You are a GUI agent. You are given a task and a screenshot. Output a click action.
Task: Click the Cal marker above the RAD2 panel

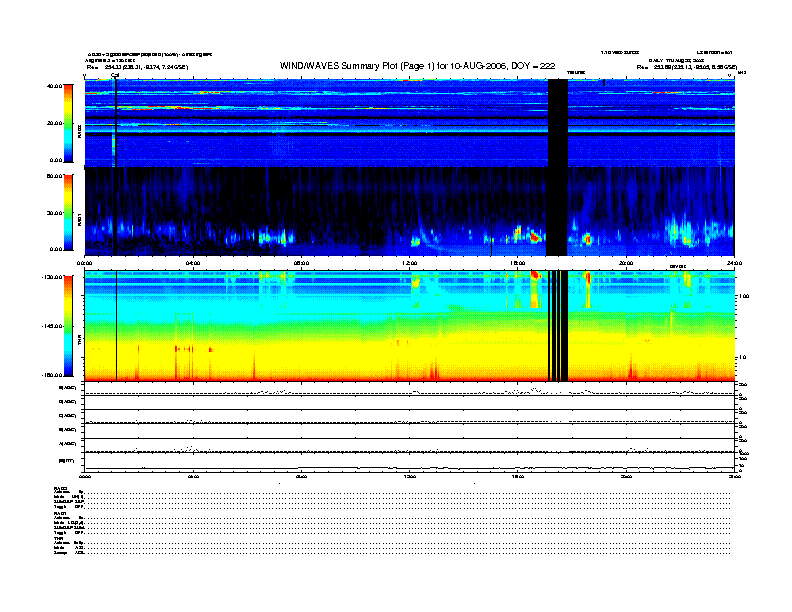click(x=115, y=75)
